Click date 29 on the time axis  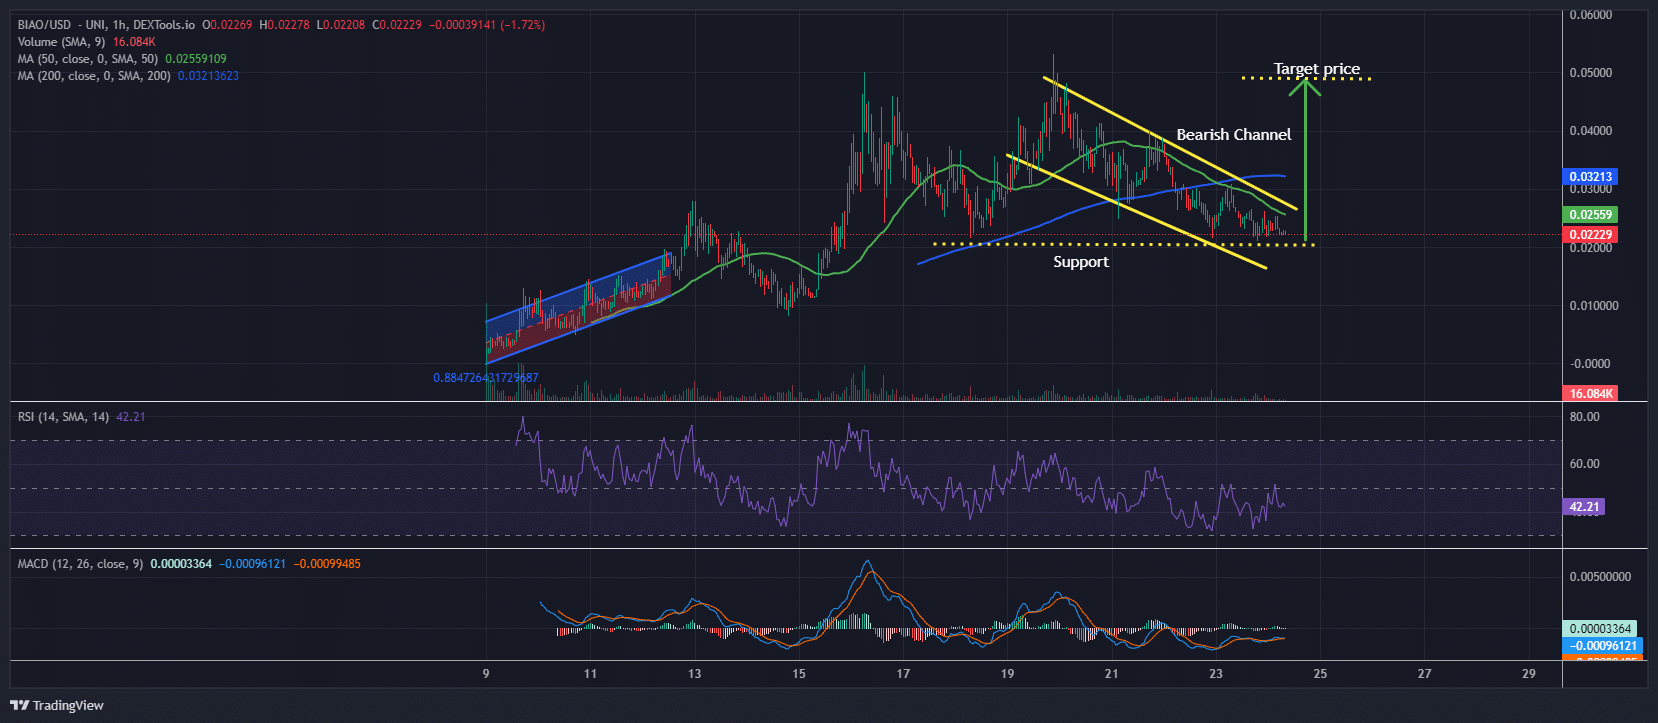pos(1529,674)
